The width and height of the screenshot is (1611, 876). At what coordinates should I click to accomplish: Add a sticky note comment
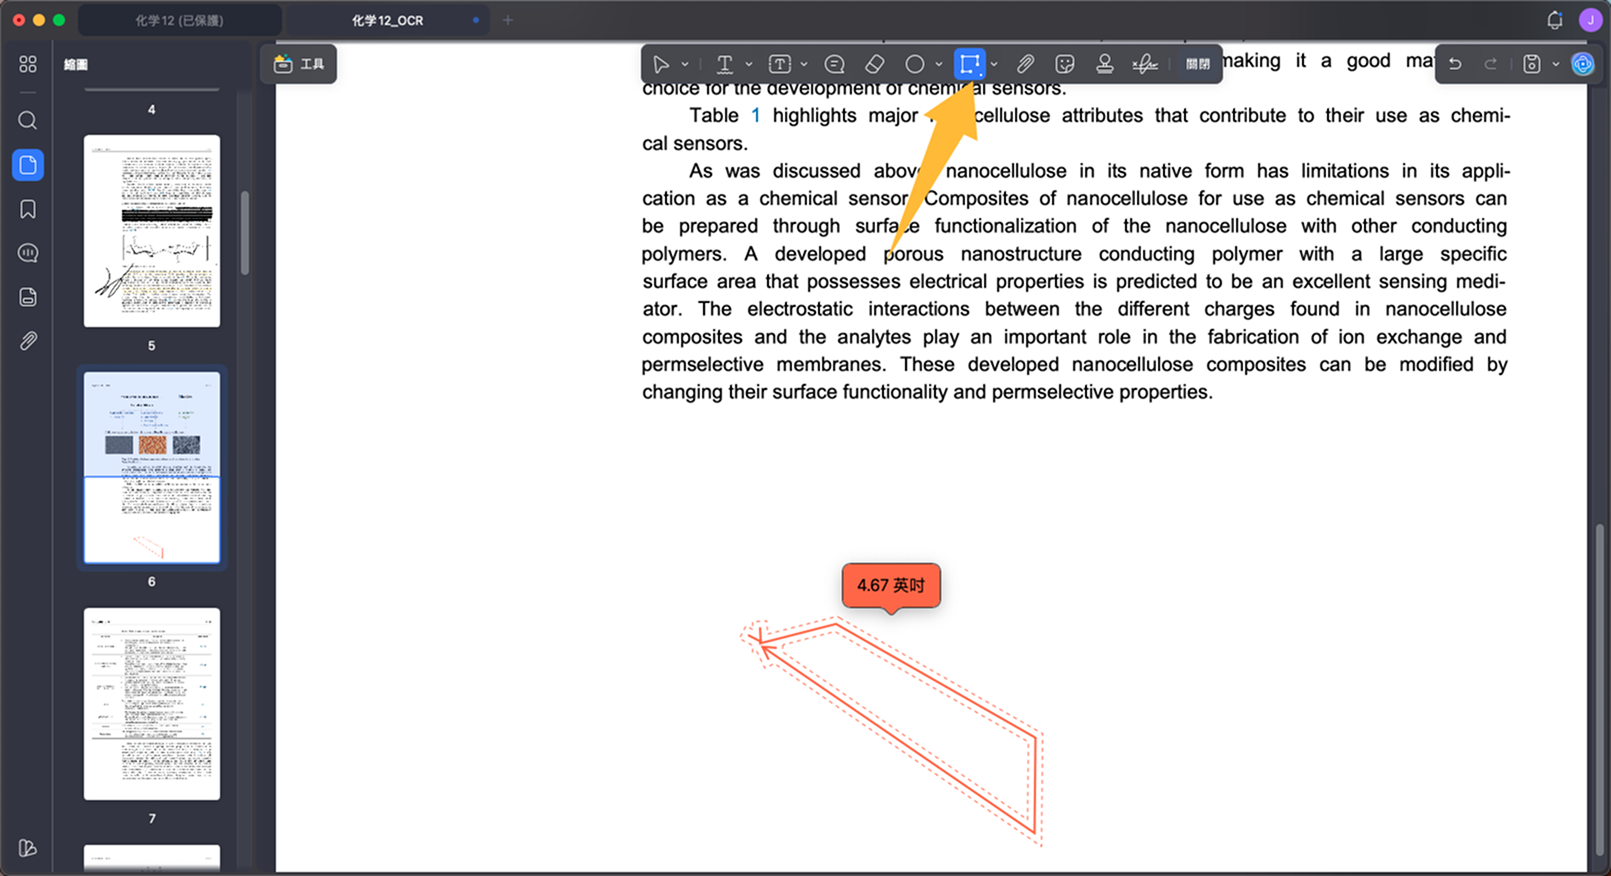pyautogui.click(x=835, y=64)
